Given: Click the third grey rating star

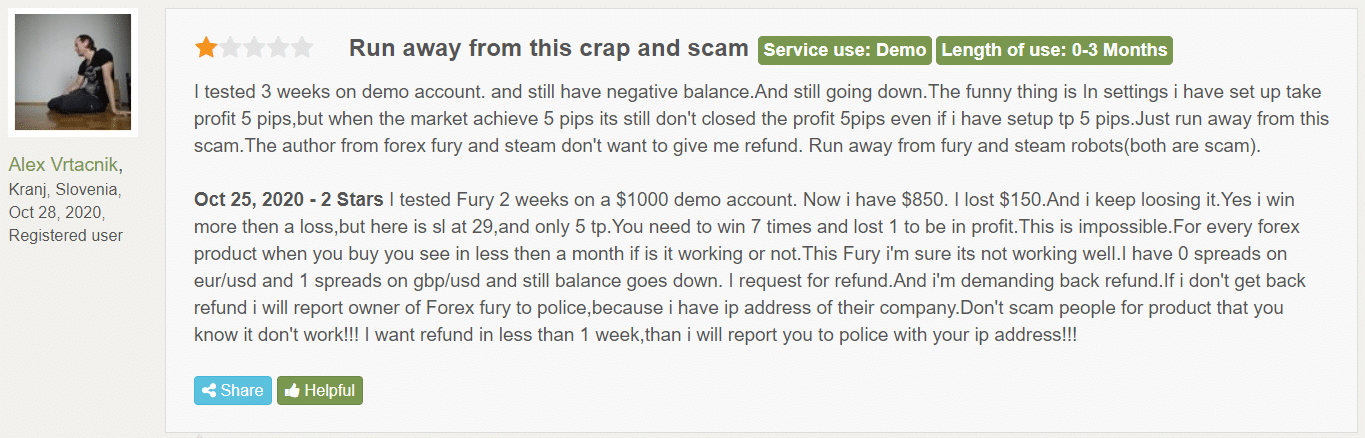Looking at the screenshot, I should click(254, 47).
